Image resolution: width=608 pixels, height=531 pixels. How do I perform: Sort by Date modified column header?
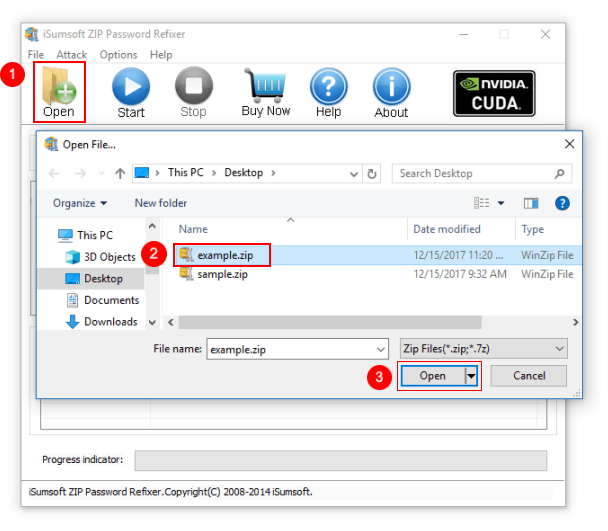[447, 229]
